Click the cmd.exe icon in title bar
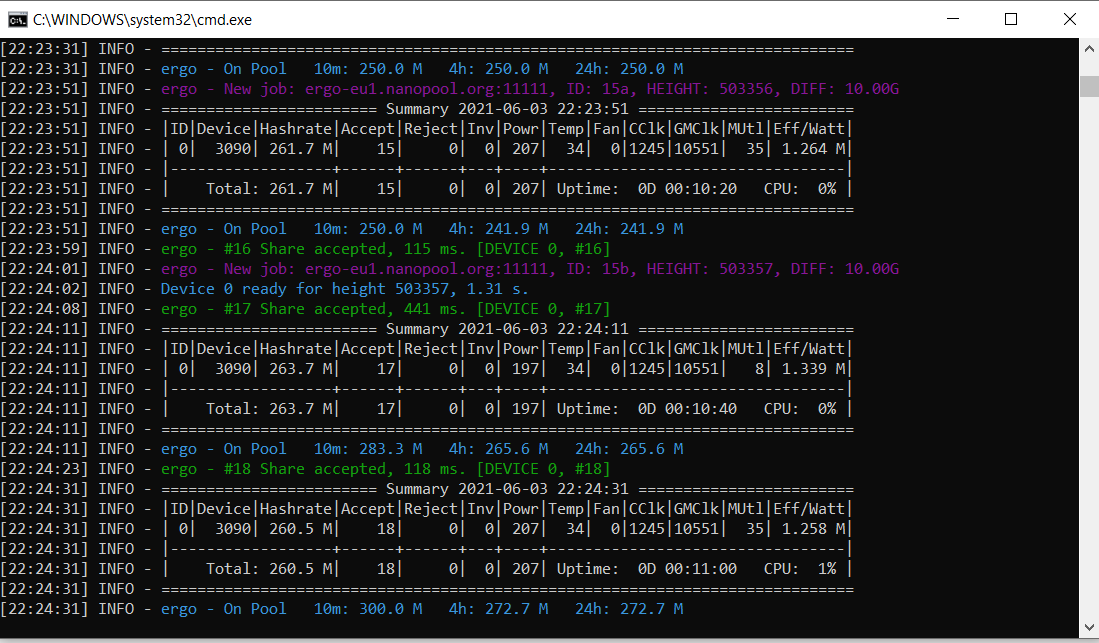Screen dimensions: 1099x643 click(18, 19)
